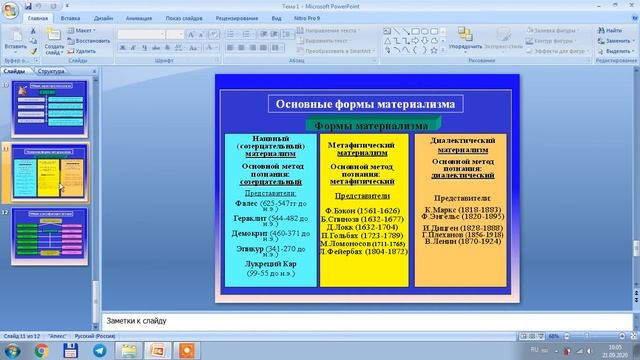
Task: Select slide 10 thumbnail
Action: 49,109
